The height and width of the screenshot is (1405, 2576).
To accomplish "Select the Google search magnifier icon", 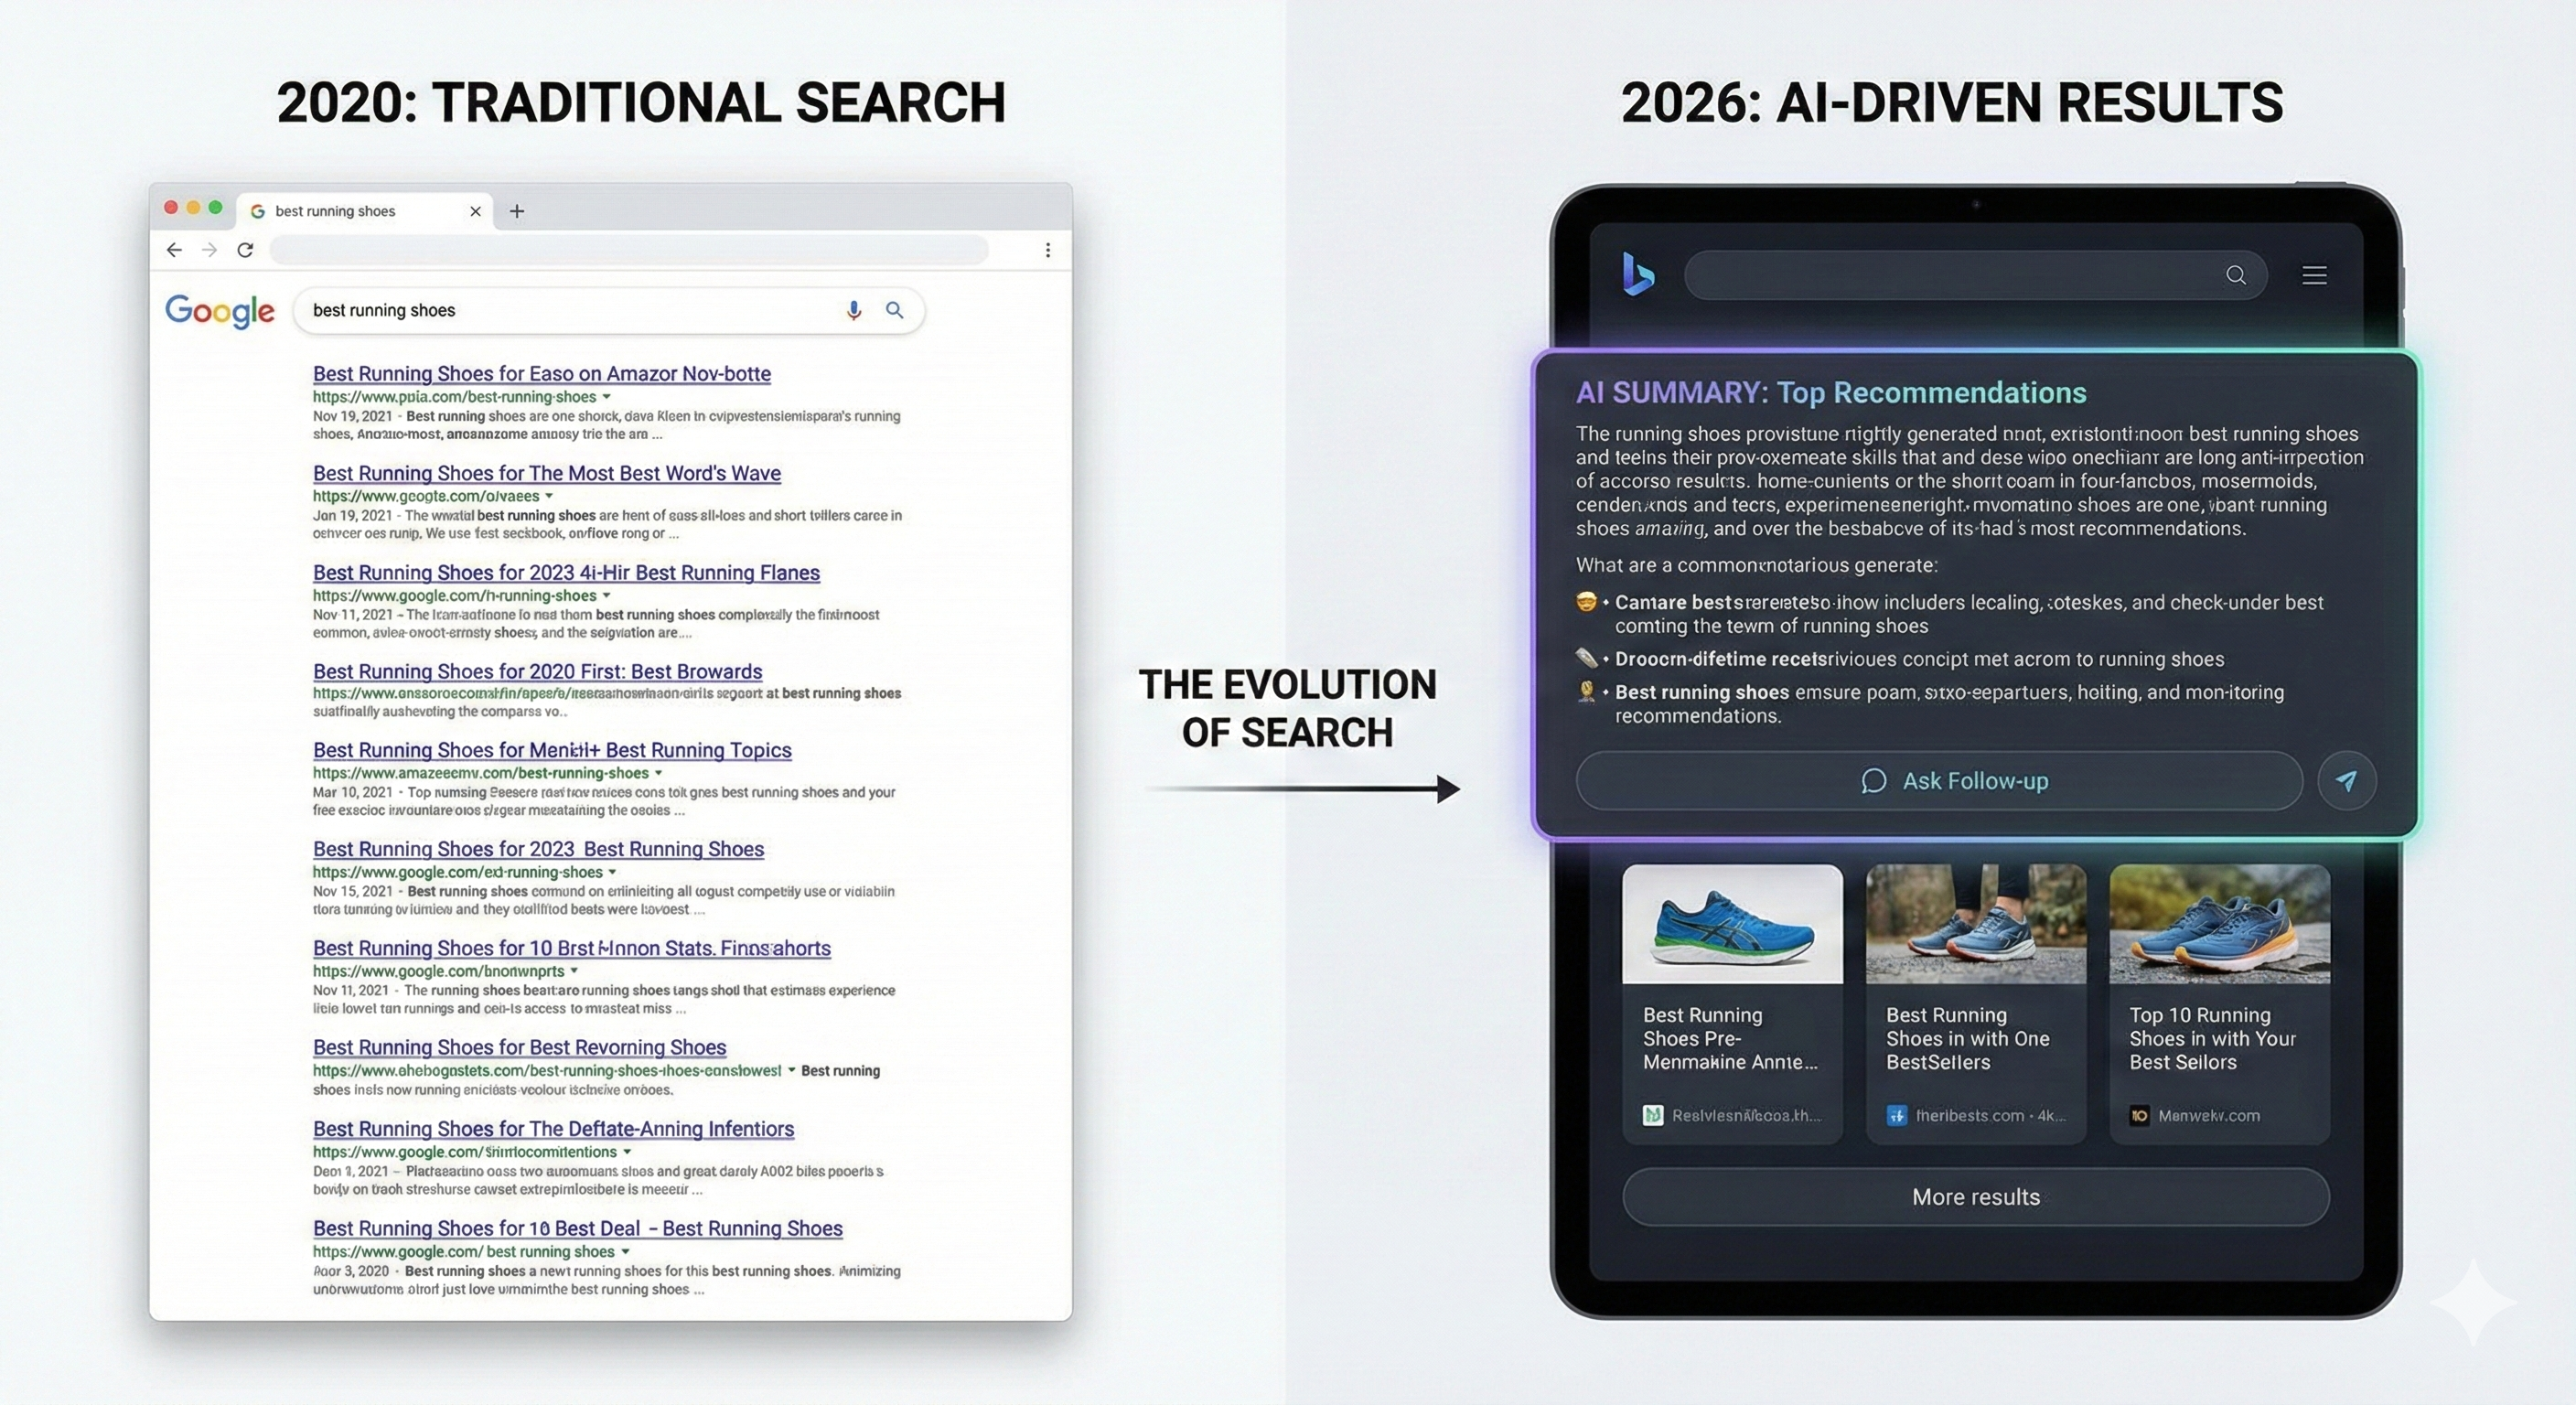I will tap(893, 310).
